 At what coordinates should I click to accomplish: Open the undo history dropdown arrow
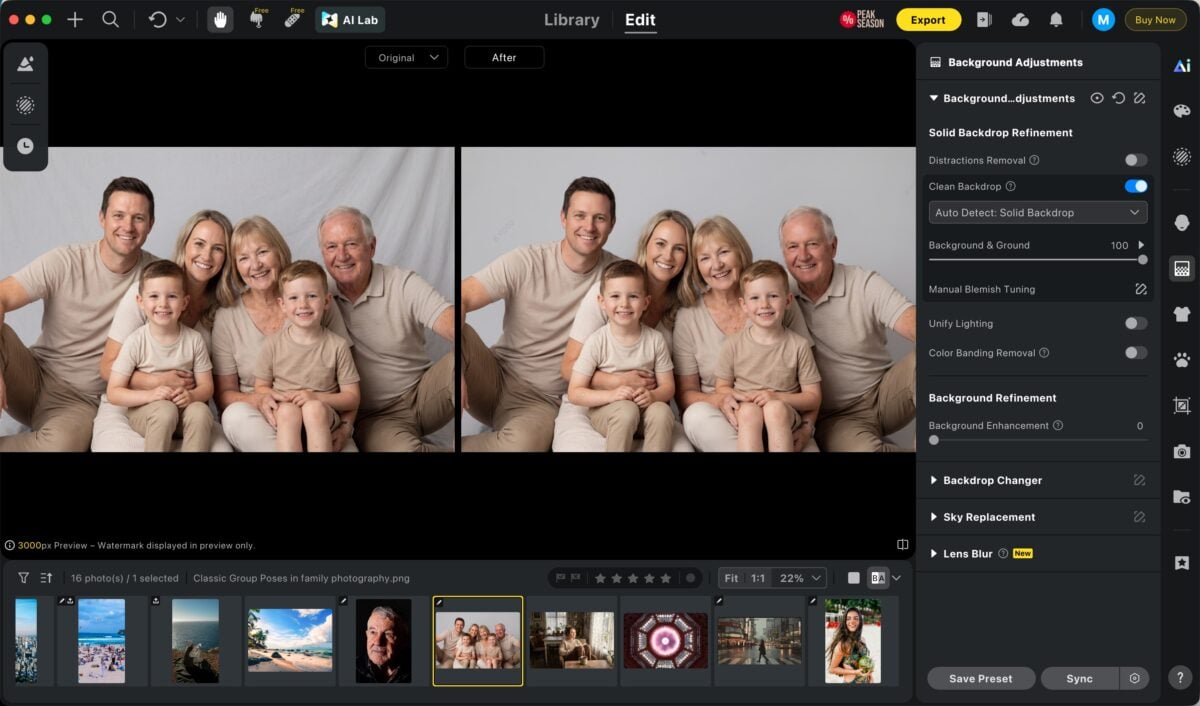[180, 19]
